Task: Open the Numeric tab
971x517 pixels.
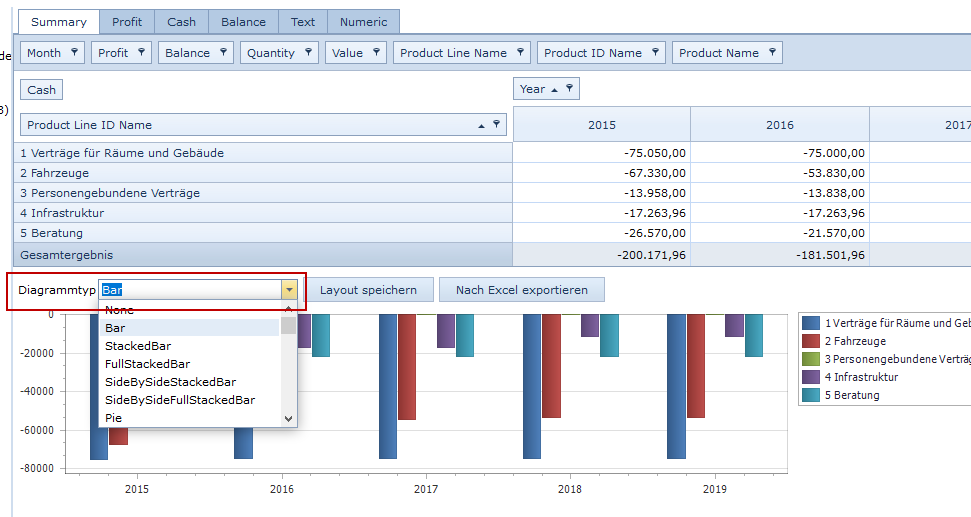Action: (363, 22)
